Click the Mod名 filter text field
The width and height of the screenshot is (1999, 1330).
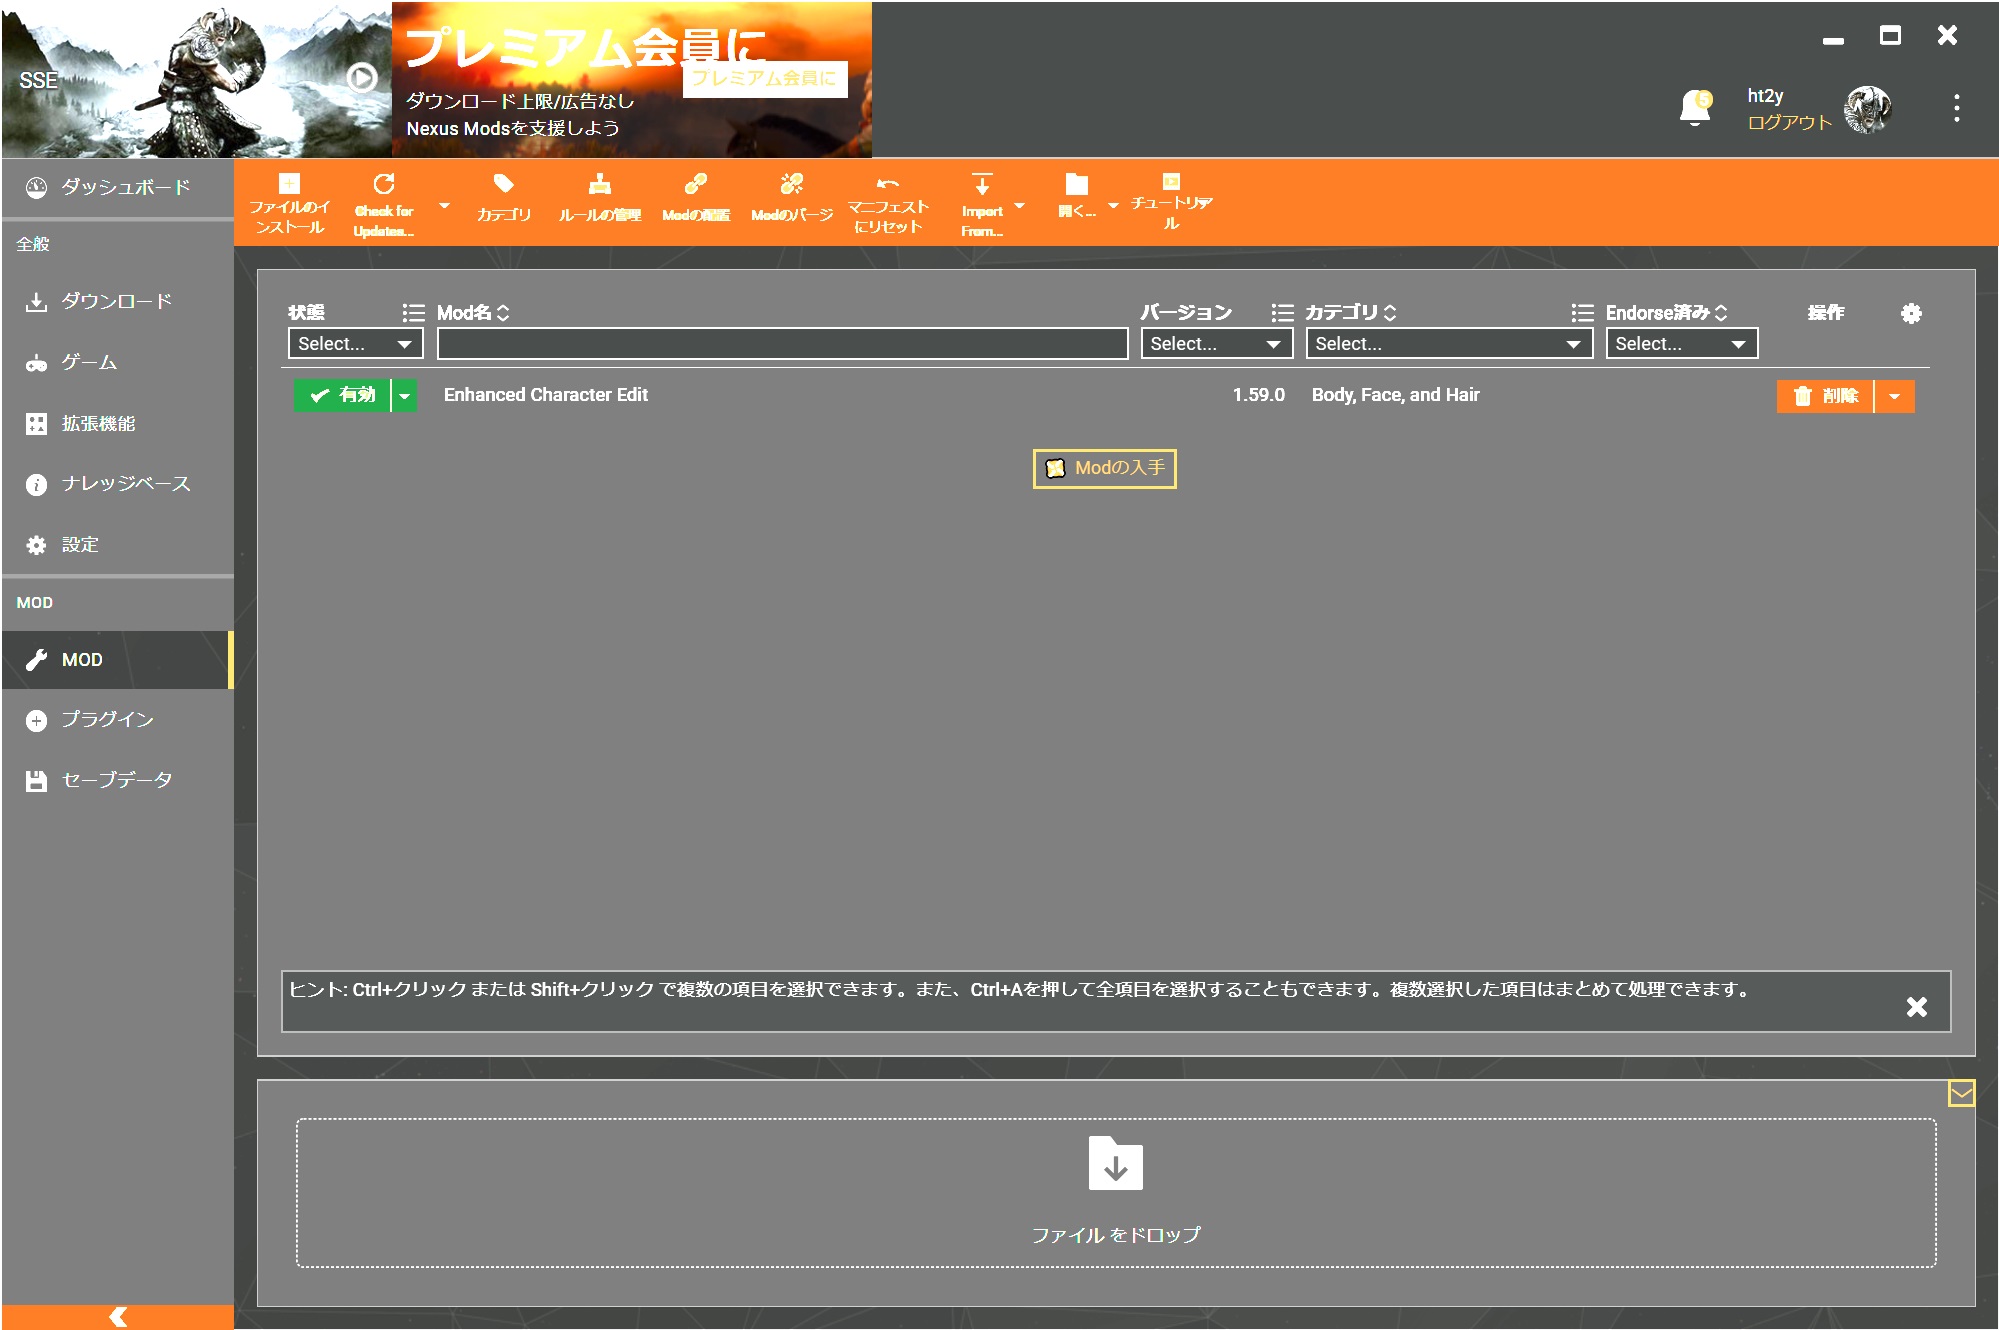782,343
